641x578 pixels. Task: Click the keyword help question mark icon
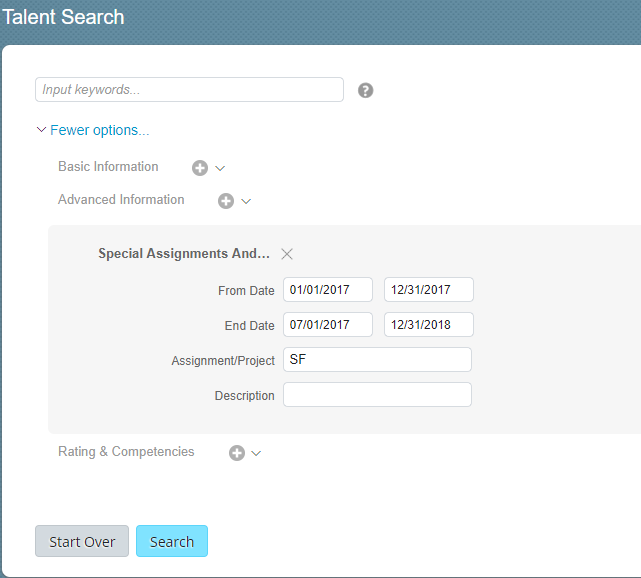(x=365, y=90)
